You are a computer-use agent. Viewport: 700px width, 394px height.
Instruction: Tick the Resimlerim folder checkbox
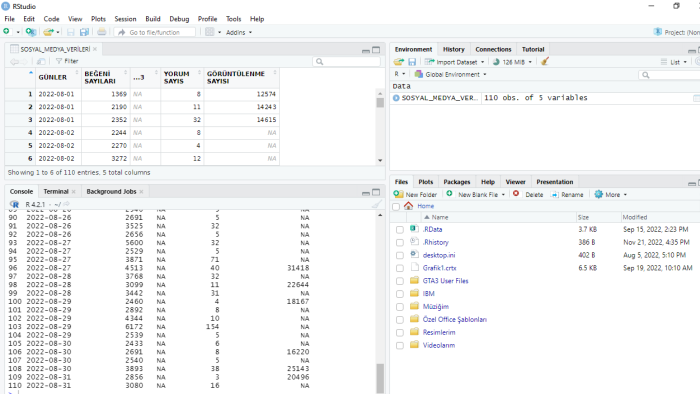click(x=400, y=332)
